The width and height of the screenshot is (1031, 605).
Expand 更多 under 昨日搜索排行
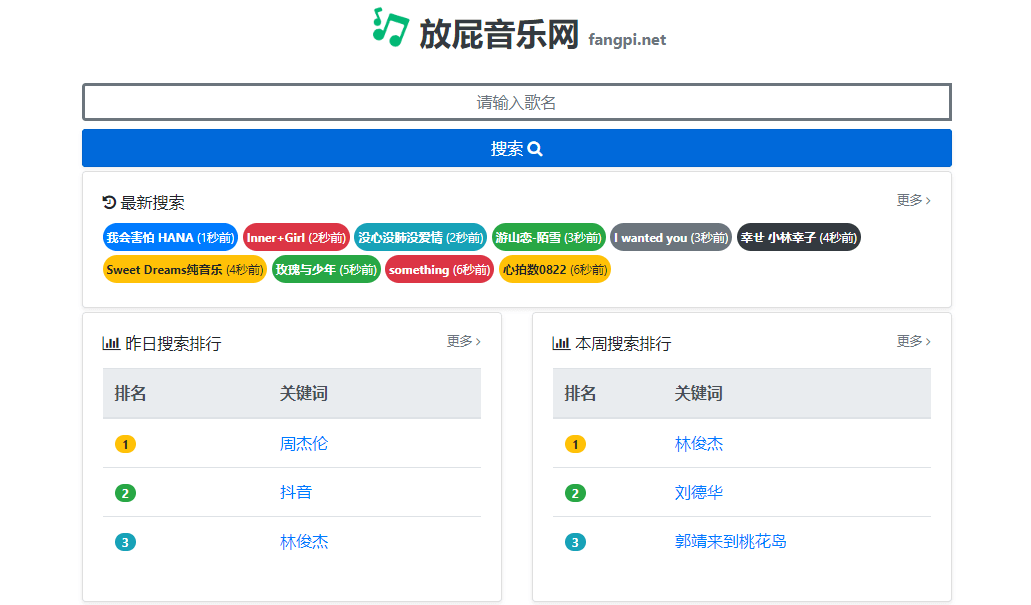click(461, 341)
